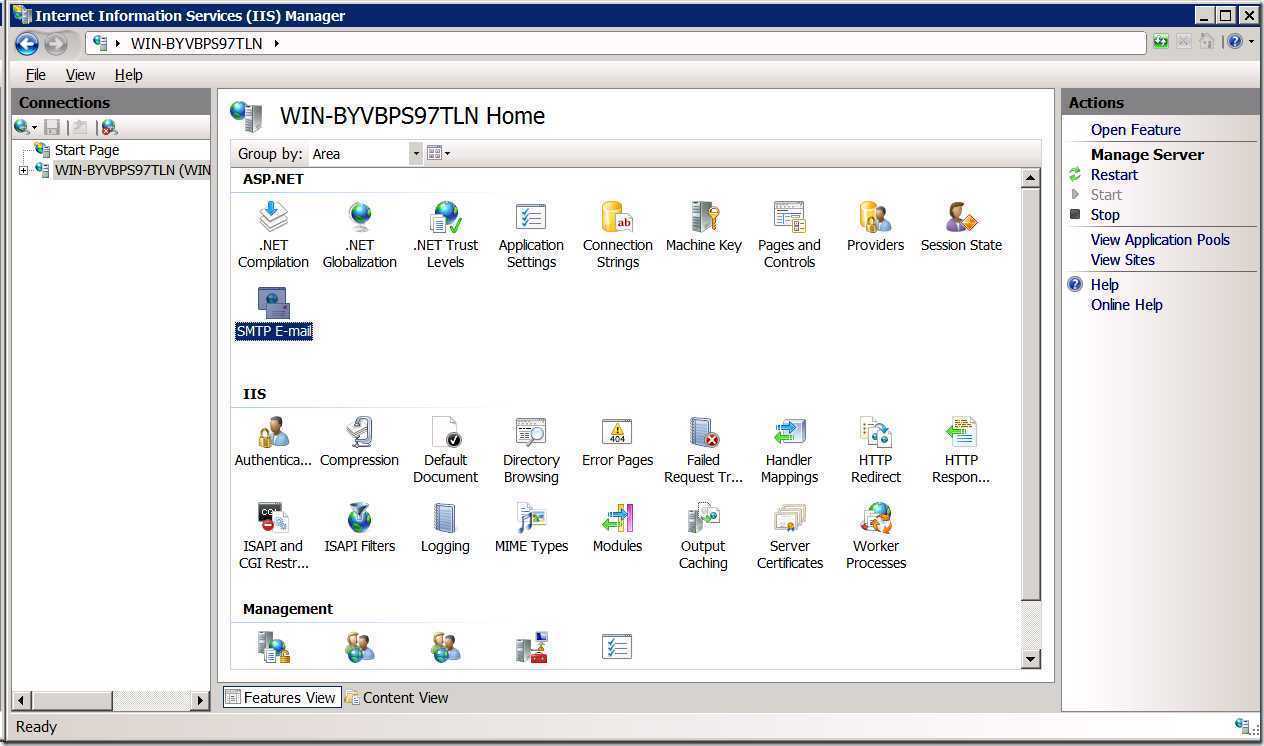Select Start Page in Connections tree
1264x746 pixels.
click(87, 150)
